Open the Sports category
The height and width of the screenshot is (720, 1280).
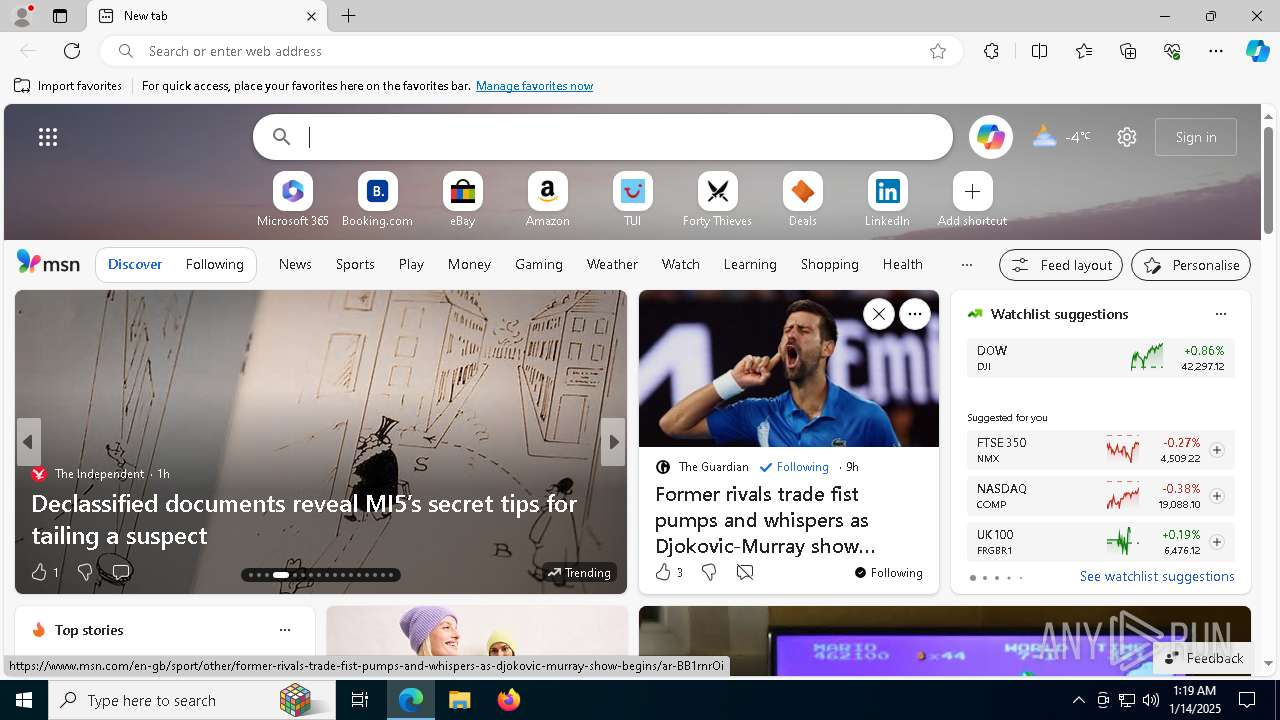click(x=355, y=265)
